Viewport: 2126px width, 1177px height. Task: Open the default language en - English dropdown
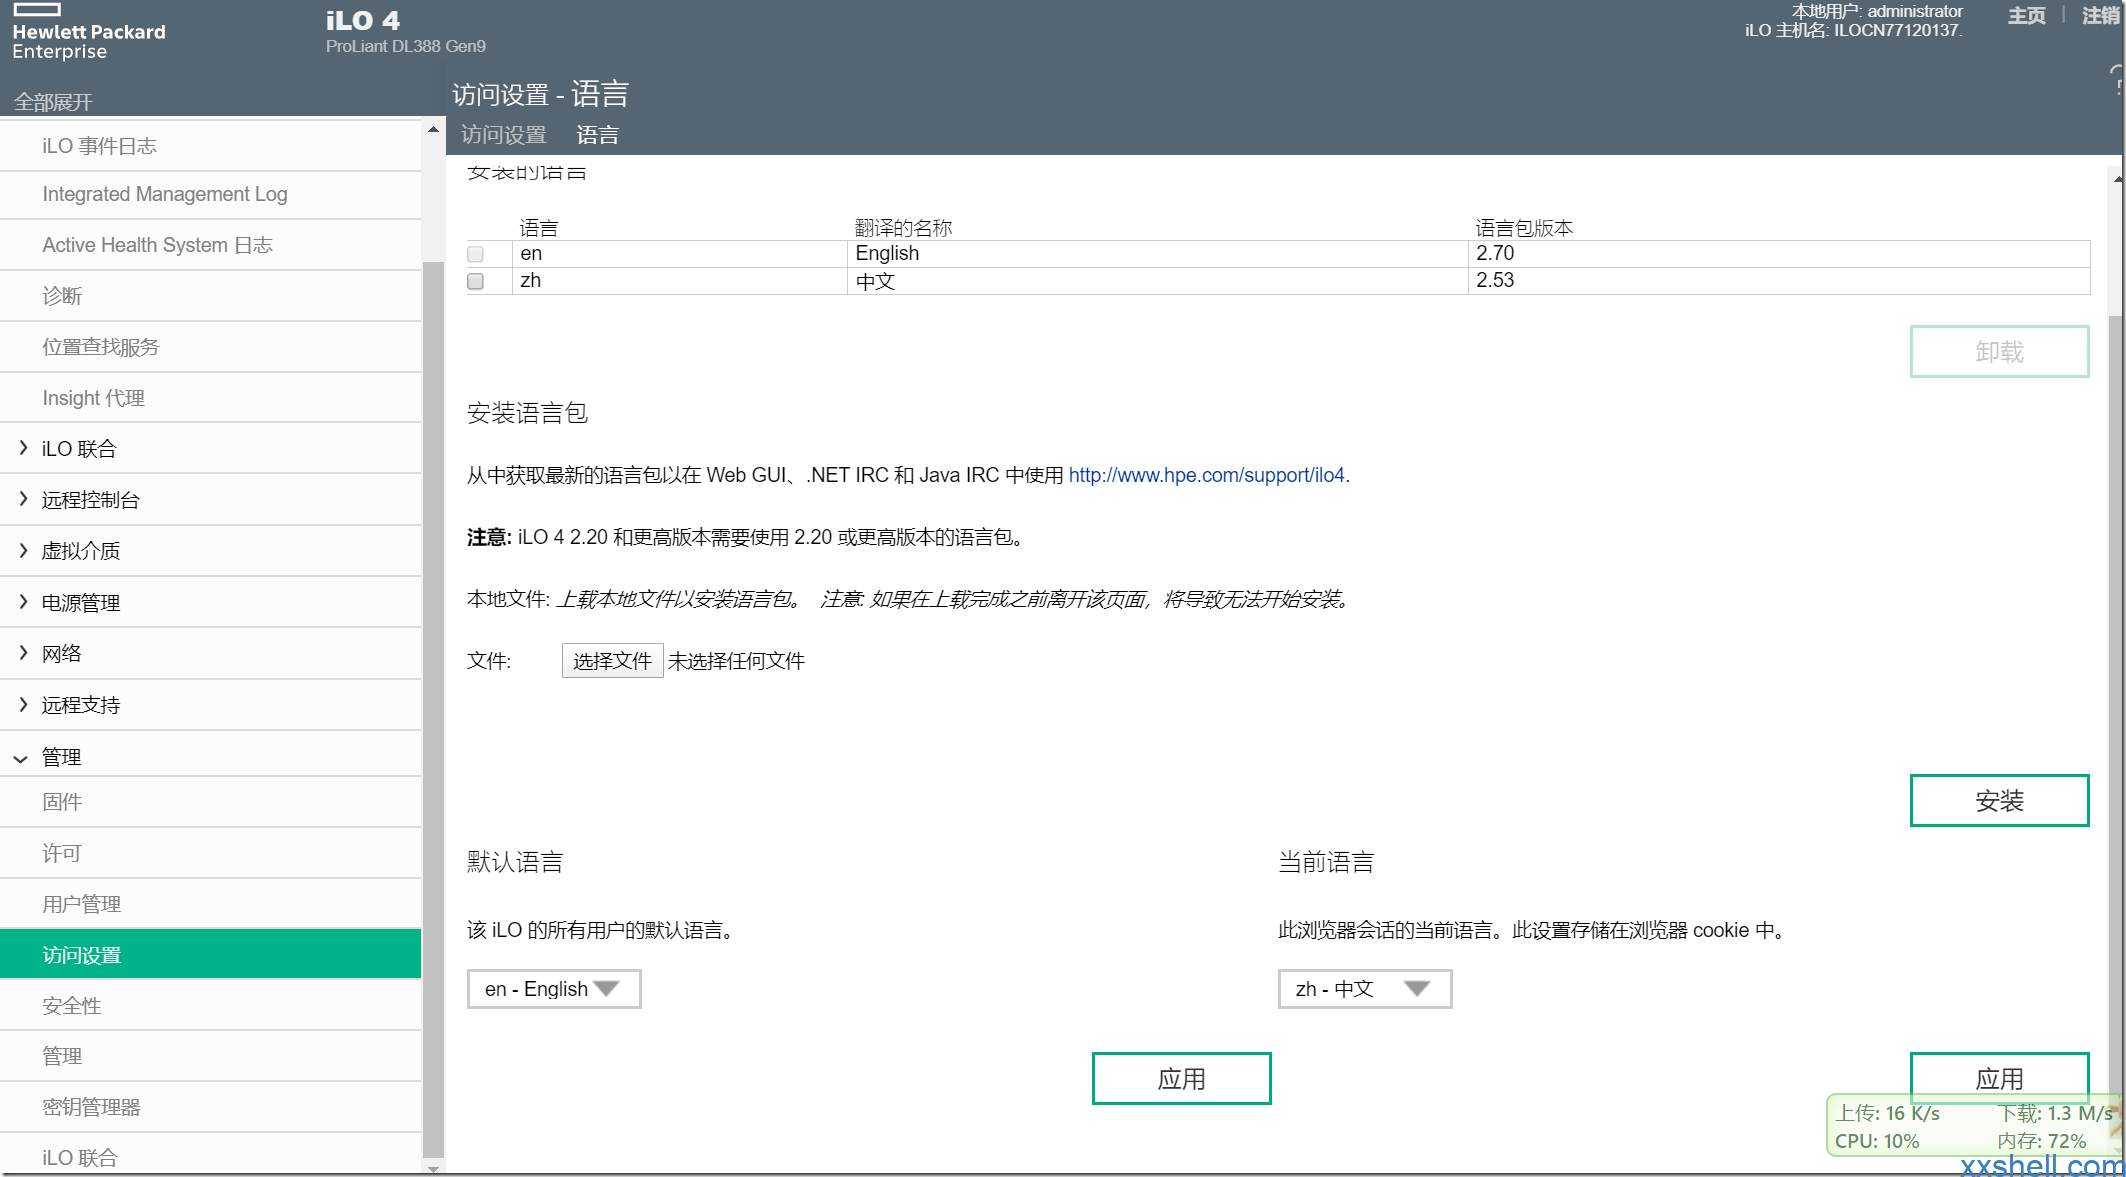click(554, 989)
